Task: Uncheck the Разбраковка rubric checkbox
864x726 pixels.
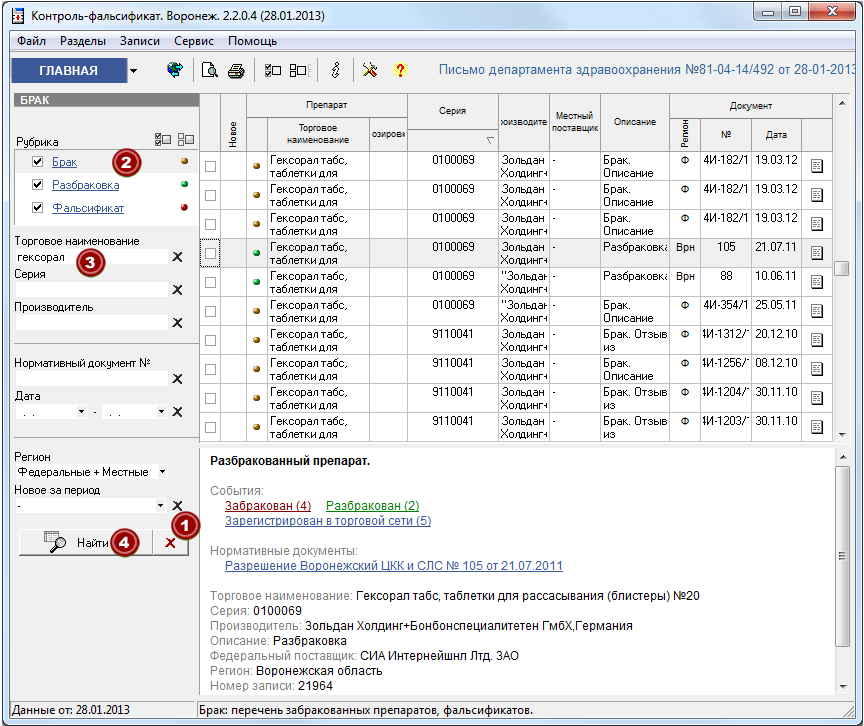Action: (x=37, y=185)
